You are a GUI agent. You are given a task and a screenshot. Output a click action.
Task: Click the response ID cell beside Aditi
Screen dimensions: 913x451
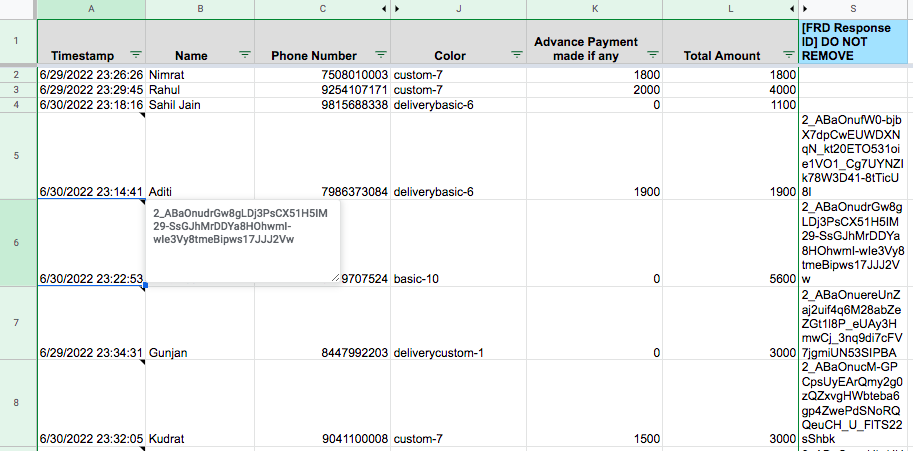tap(853, 155)
